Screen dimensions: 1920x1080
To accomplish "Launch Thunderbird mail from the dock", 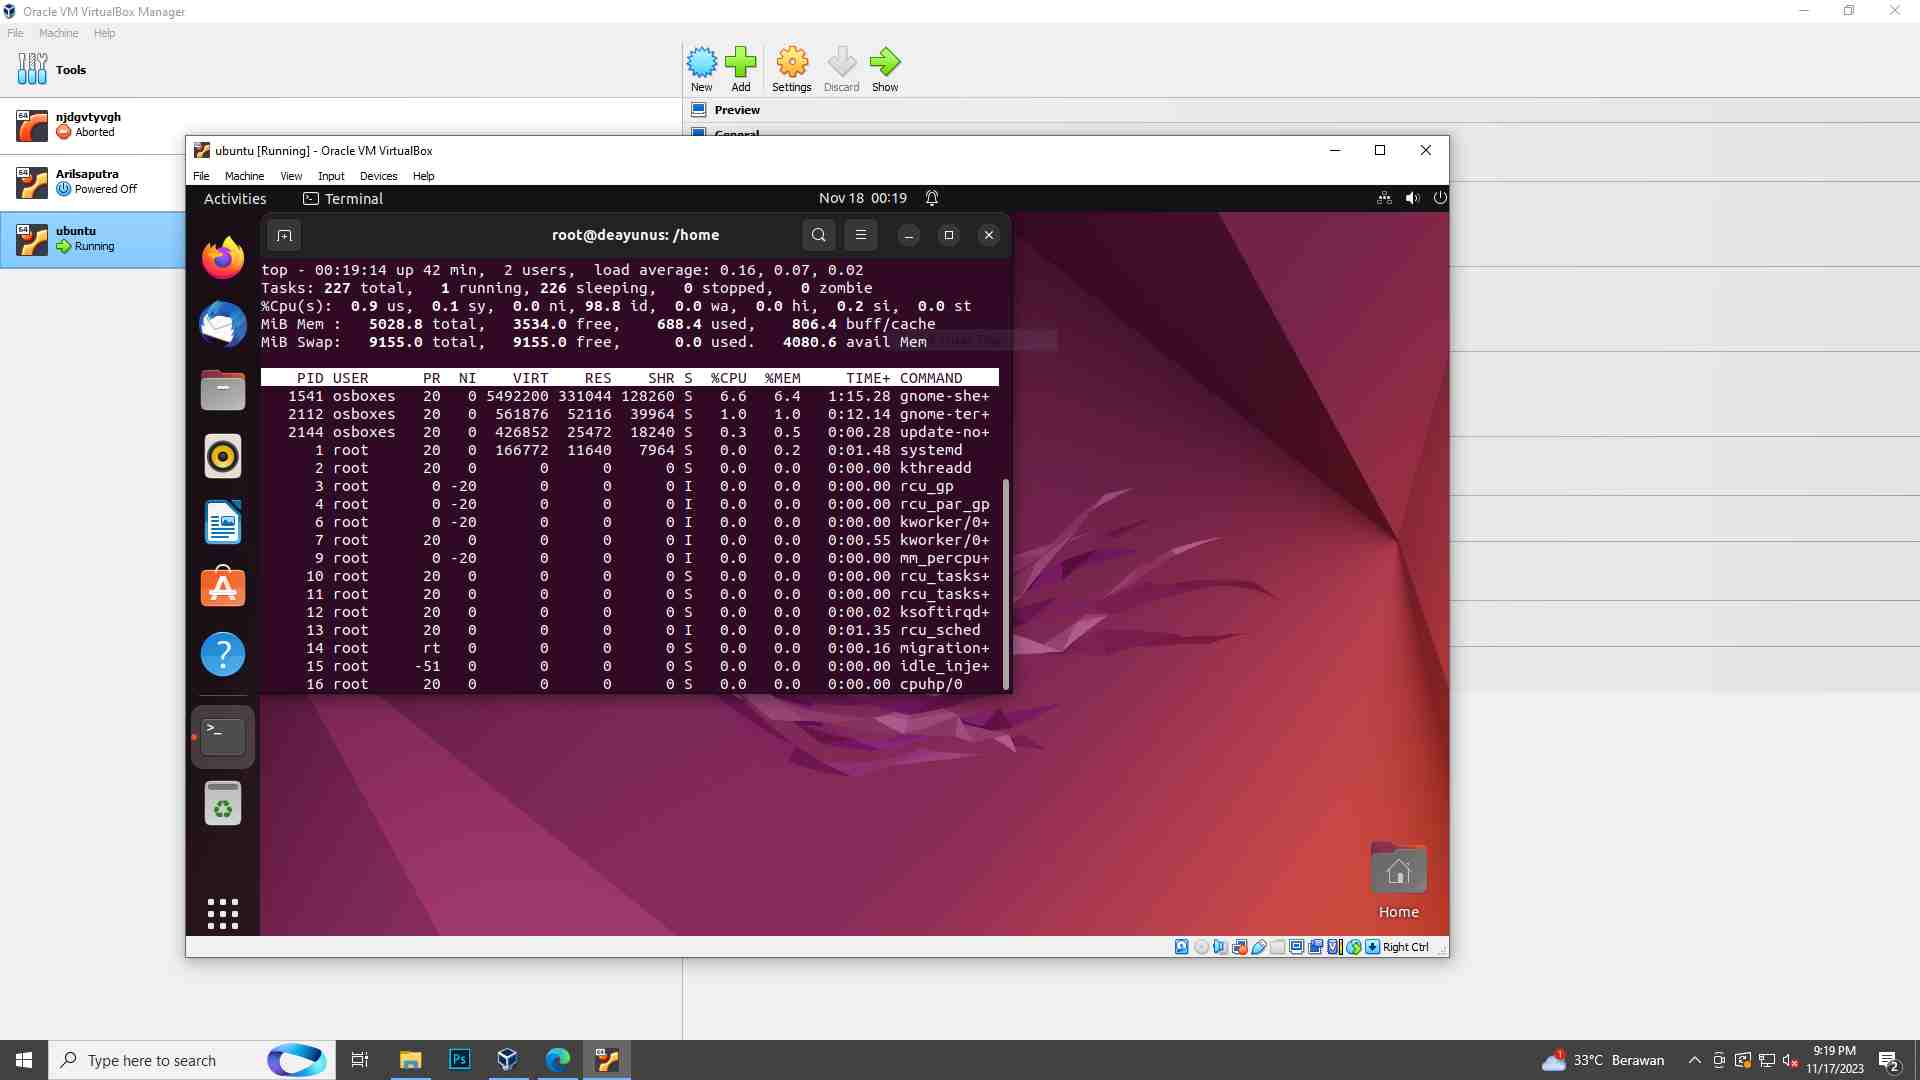I will (x=223, y=324).
